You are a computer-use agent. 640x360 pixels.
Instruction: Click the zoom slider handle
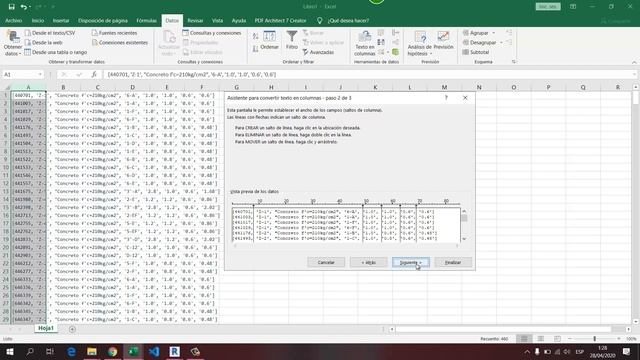pos(595,339)
